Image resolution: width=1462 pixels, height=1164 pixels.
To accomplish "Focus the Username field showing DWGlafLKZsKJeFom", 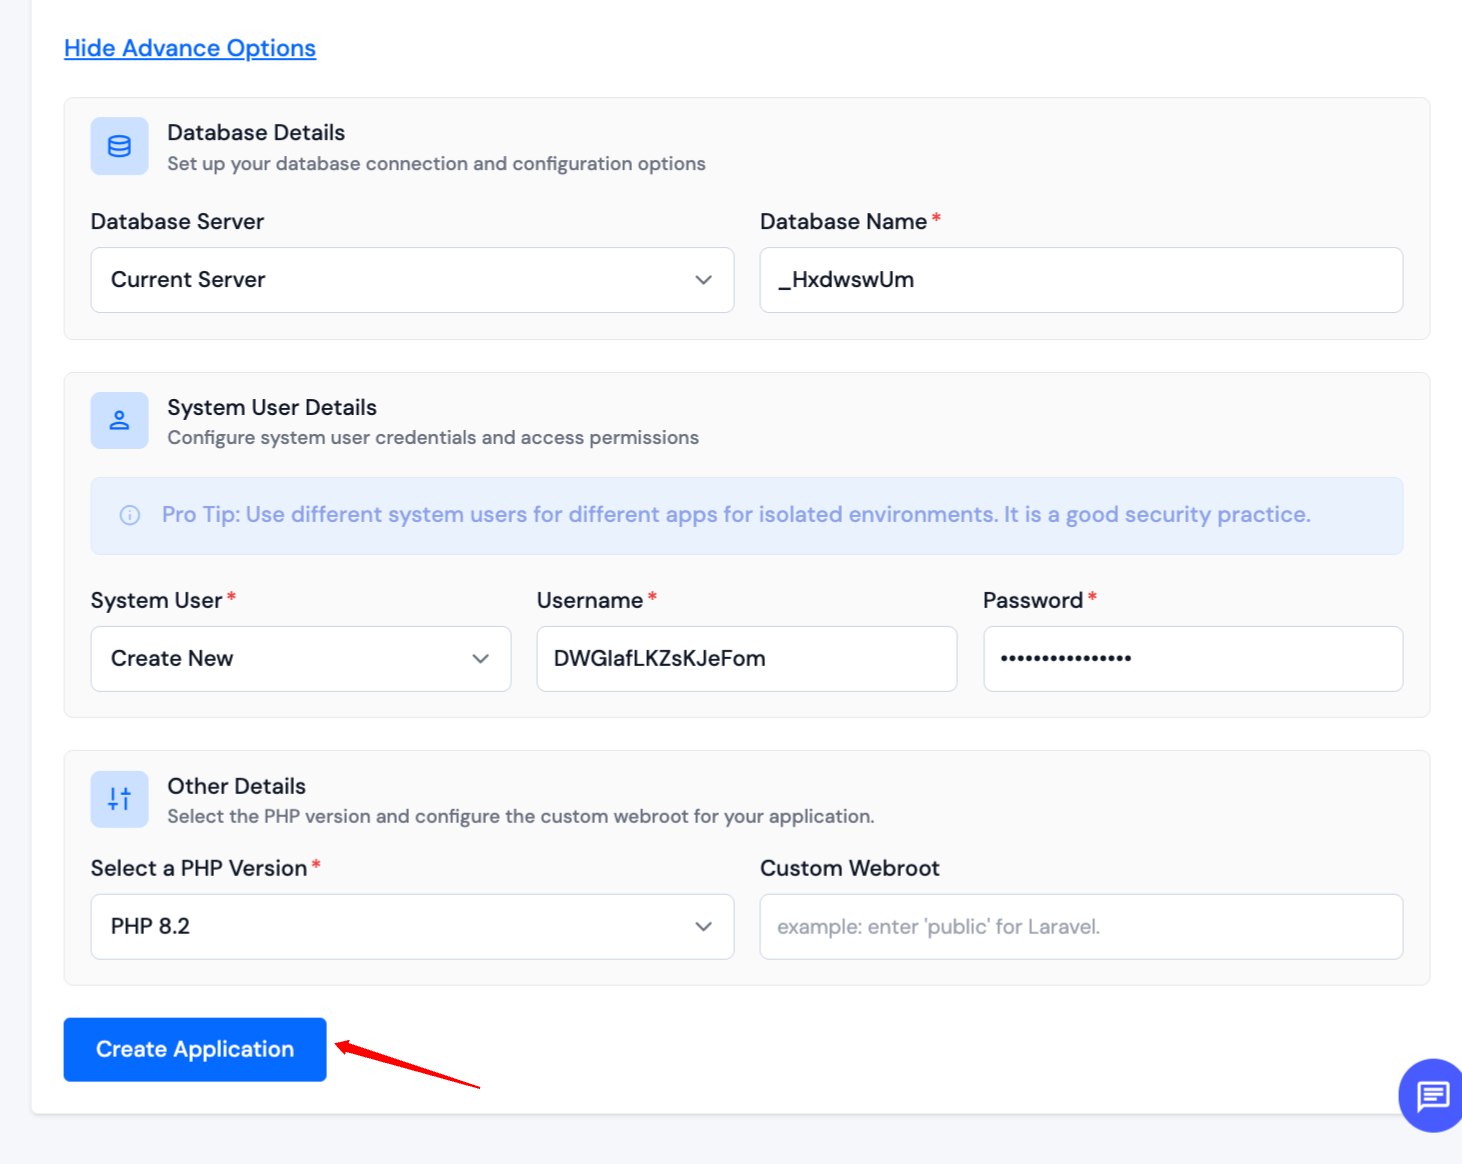I will pos(746,658).
